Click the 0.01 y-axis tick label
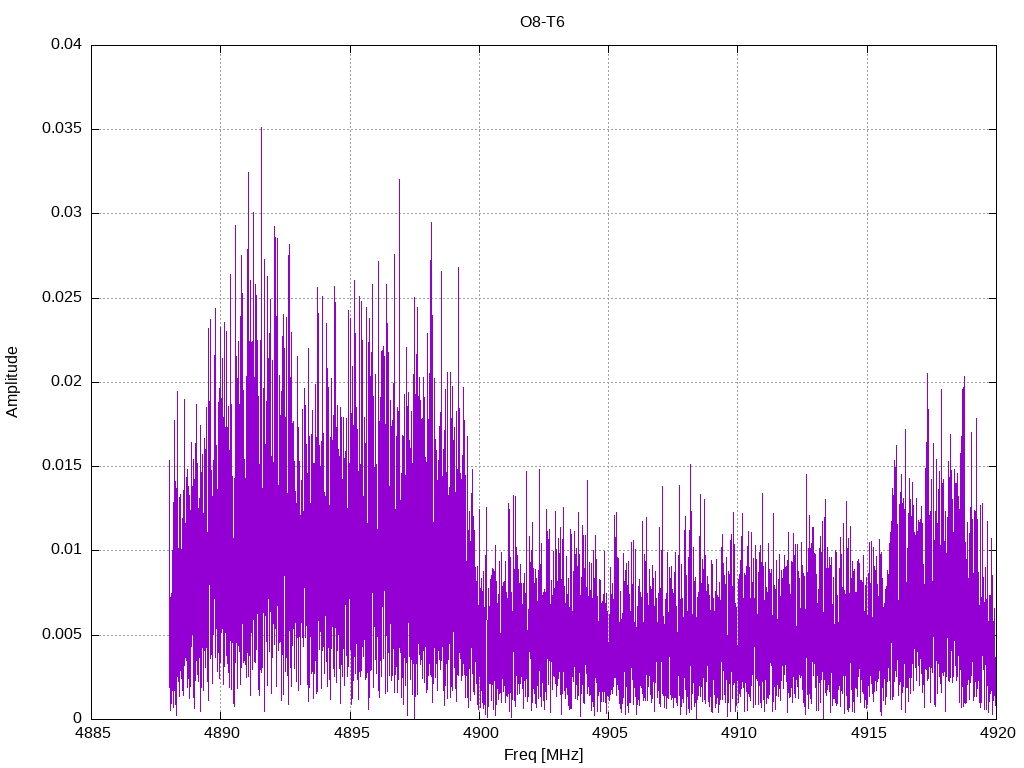Viewport: 1024px width, 768px height. [x=67, y=550]
